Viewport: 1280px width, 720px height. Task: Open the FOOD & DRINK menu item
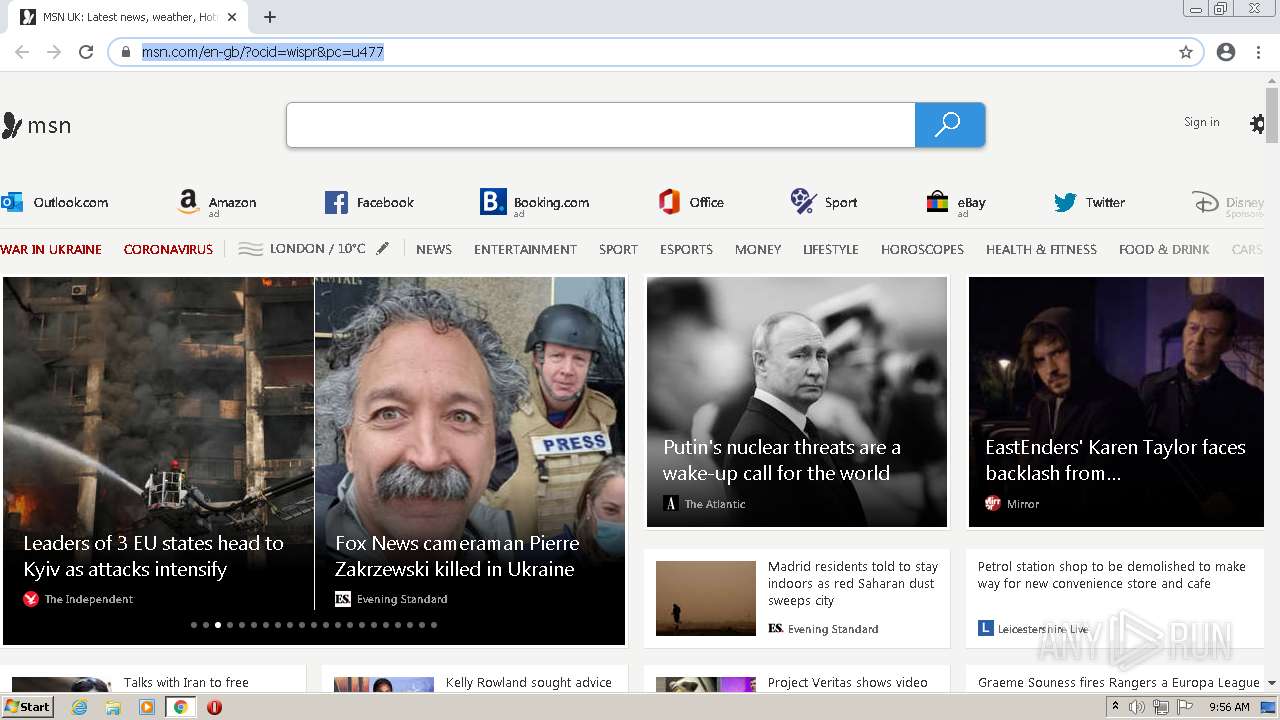1164,249
